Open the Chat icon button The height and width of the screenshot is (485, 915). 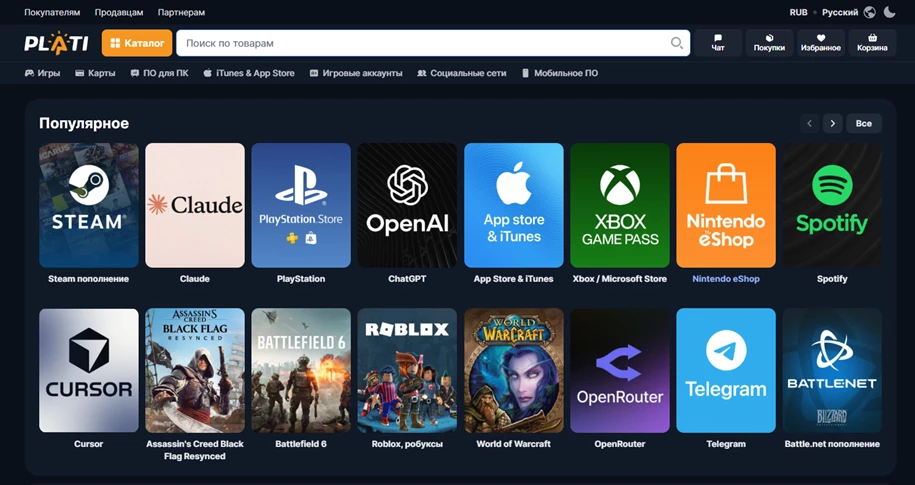pyautogui.click(x=718, y=43)
